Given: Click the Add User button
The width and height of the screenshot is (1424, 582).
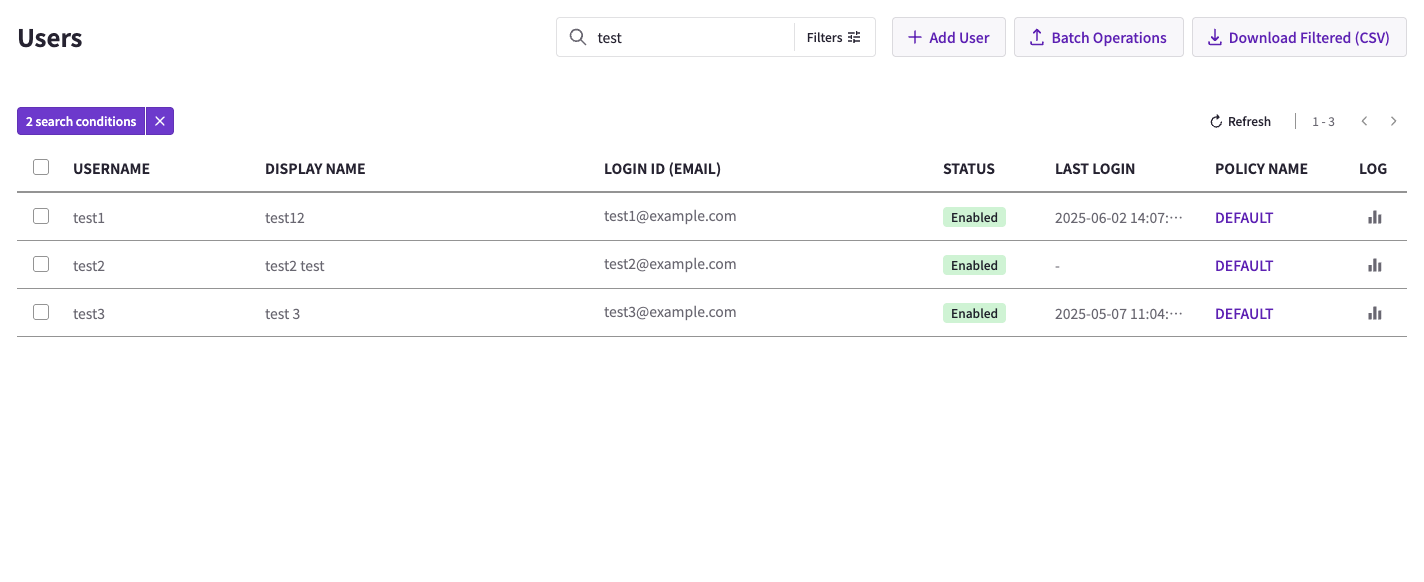Looking at the screenshot, I should pos(948,37).
